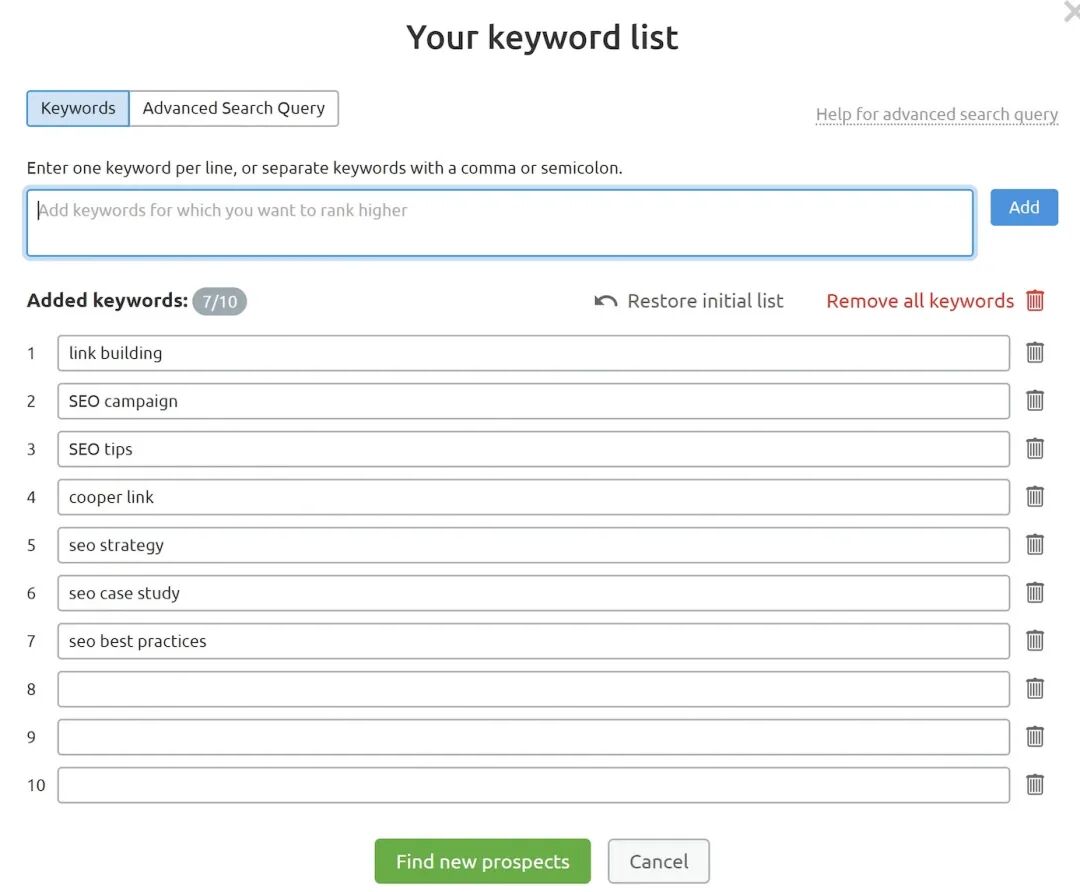Click the restore initial list arrow icon

tap(606, 301)
